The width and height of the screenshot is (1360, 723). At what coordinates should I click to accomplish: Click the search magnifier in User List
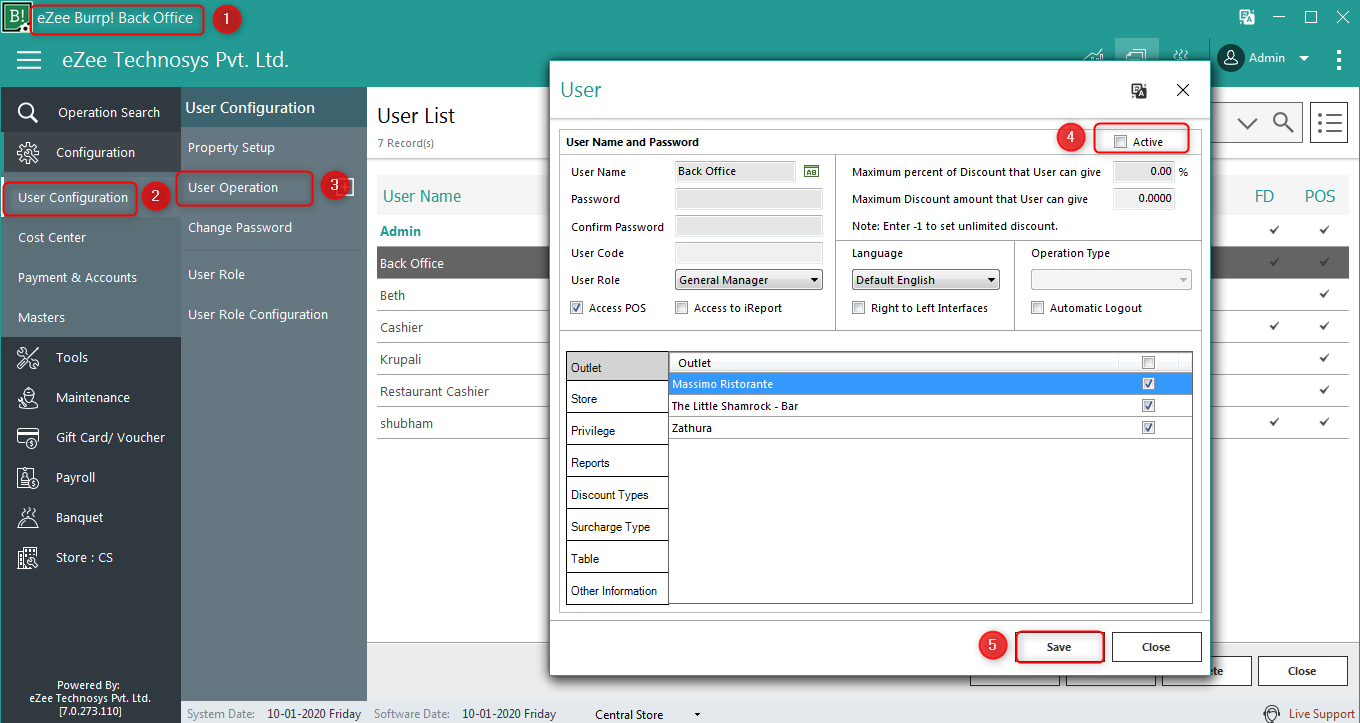click(1283, 122)
